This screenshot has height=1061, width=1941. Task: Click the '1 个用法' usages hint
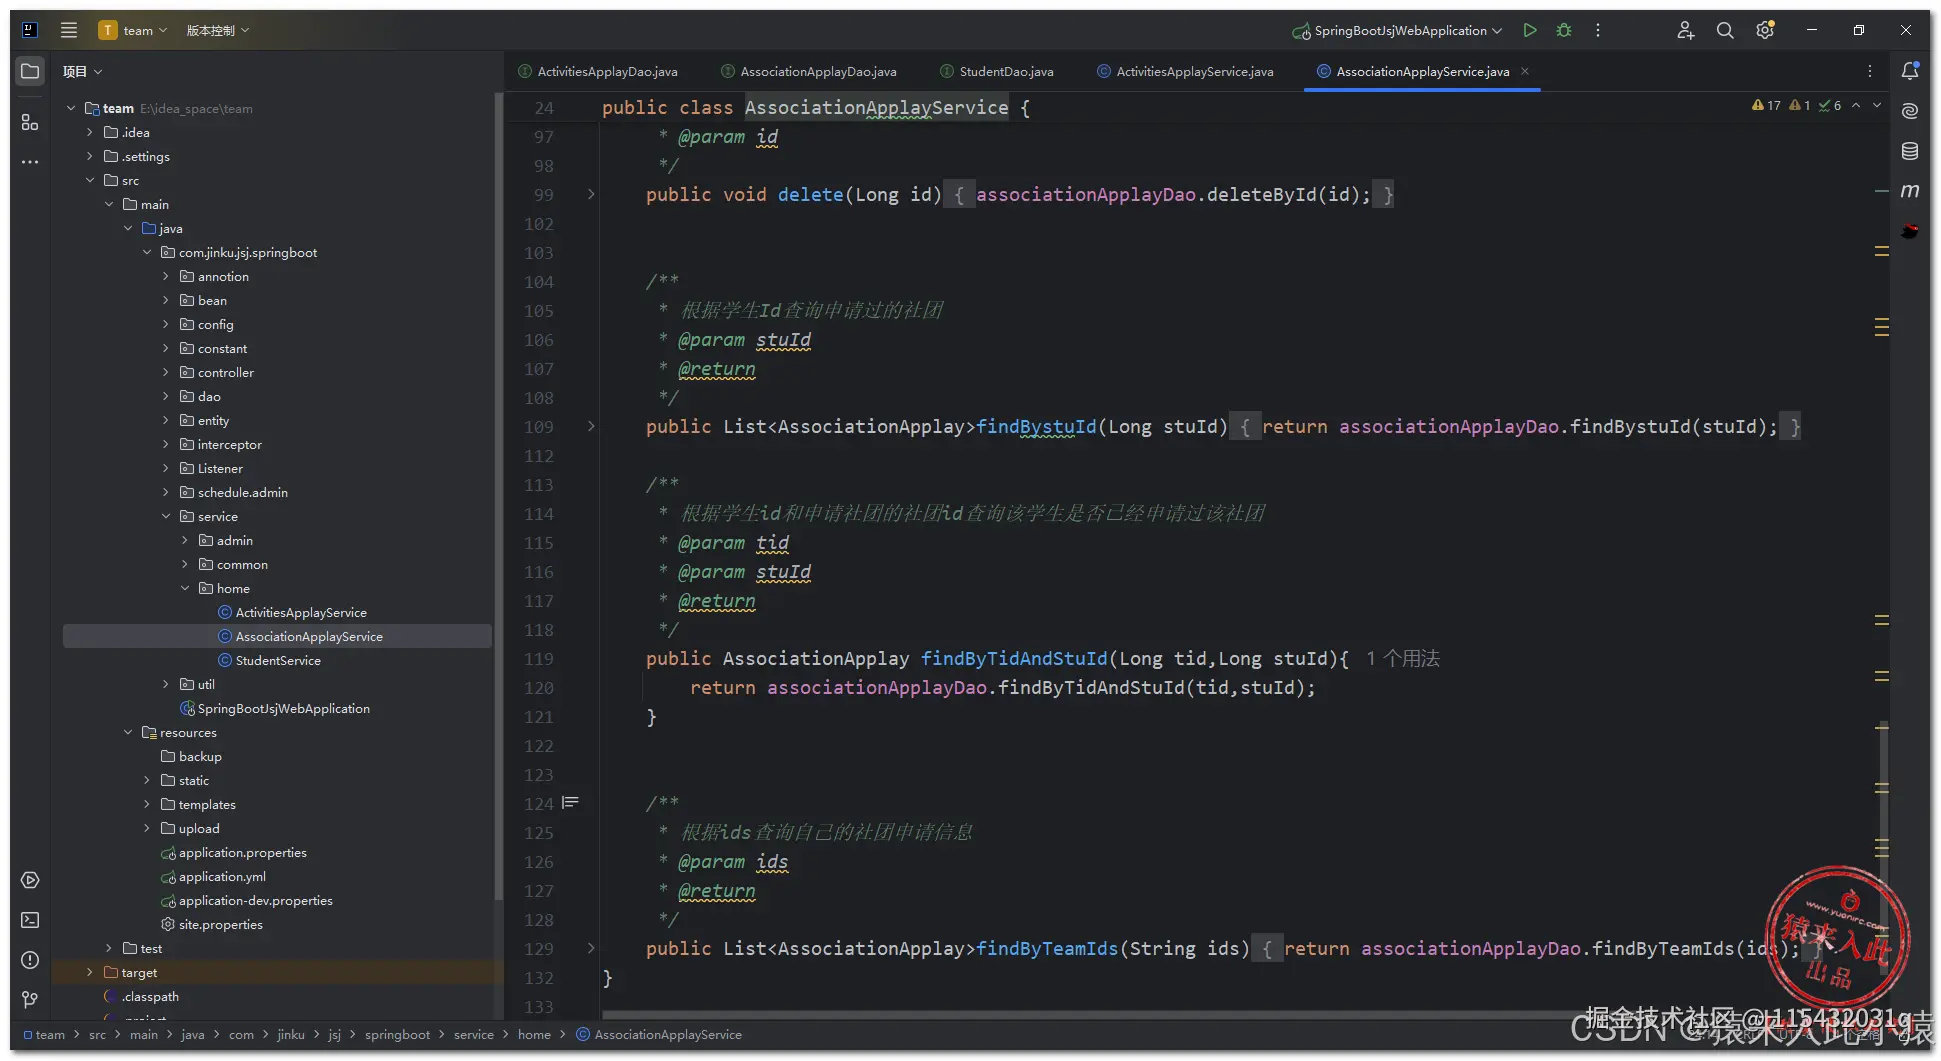[1403, 658]
